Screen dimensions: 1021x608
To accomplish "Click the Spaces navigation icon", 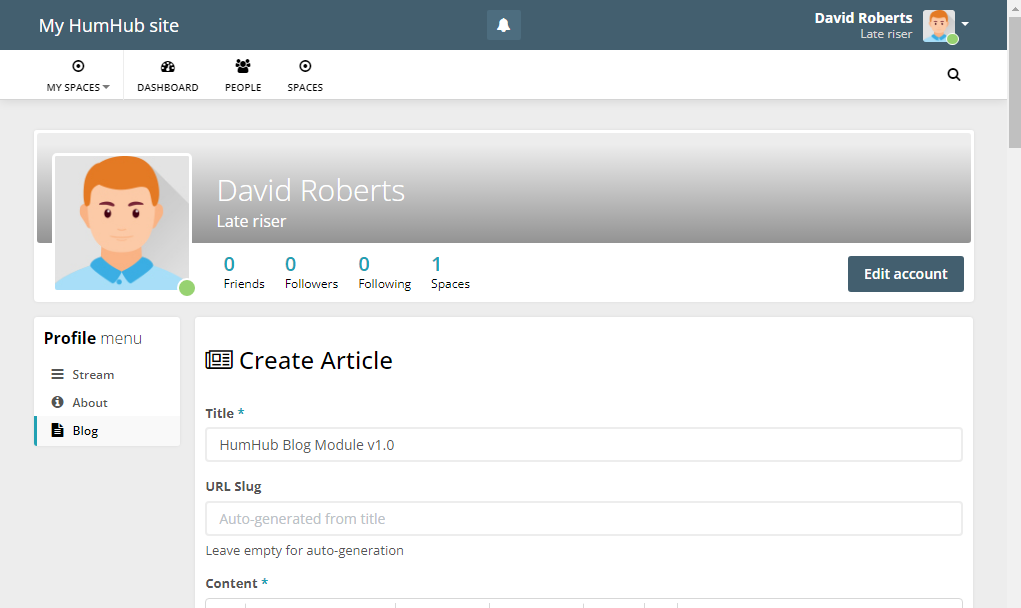I will (304, 67).
